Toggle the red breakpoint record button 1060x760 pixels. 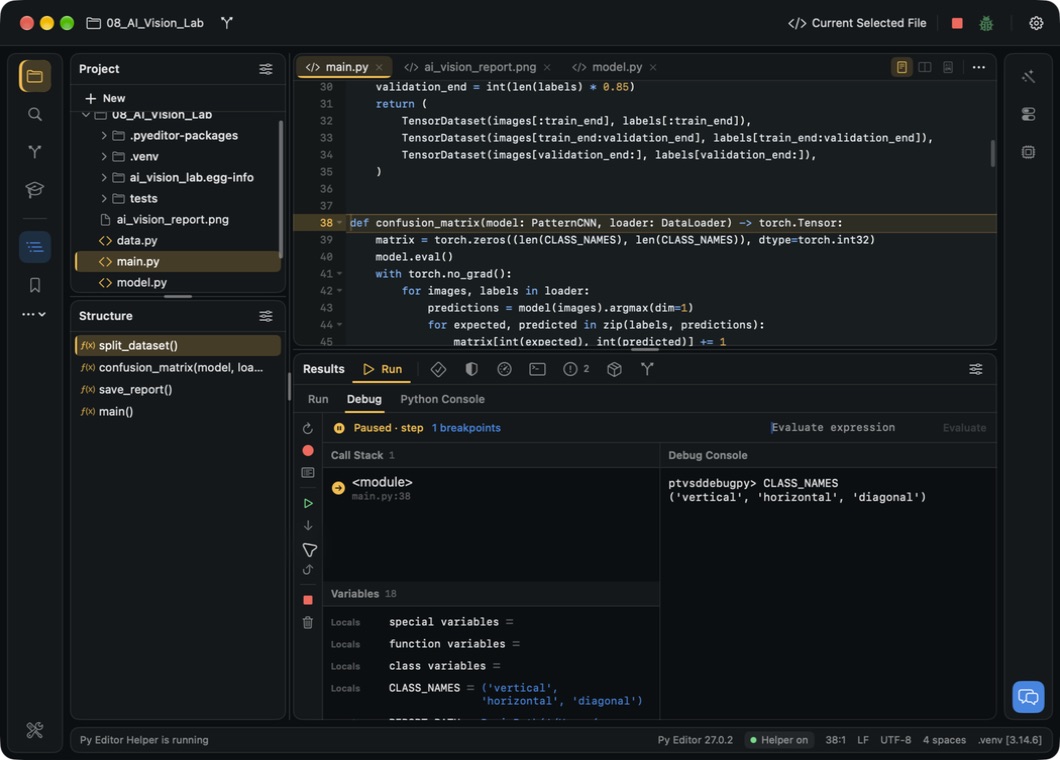(x=308, y=450)
